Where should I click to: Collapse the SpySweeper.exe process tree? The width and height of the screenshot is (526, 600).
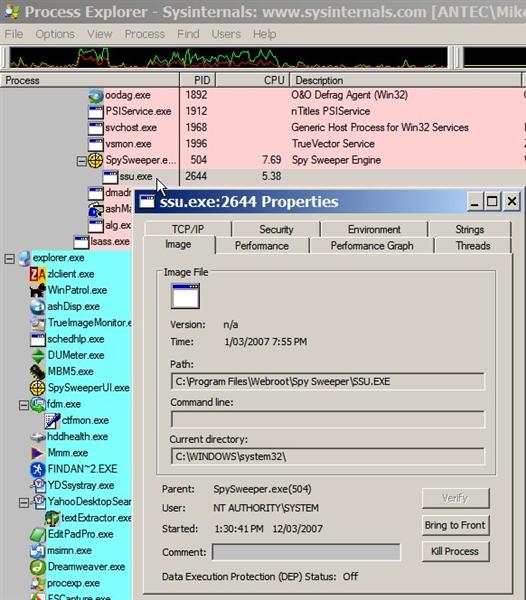(81, 161)
